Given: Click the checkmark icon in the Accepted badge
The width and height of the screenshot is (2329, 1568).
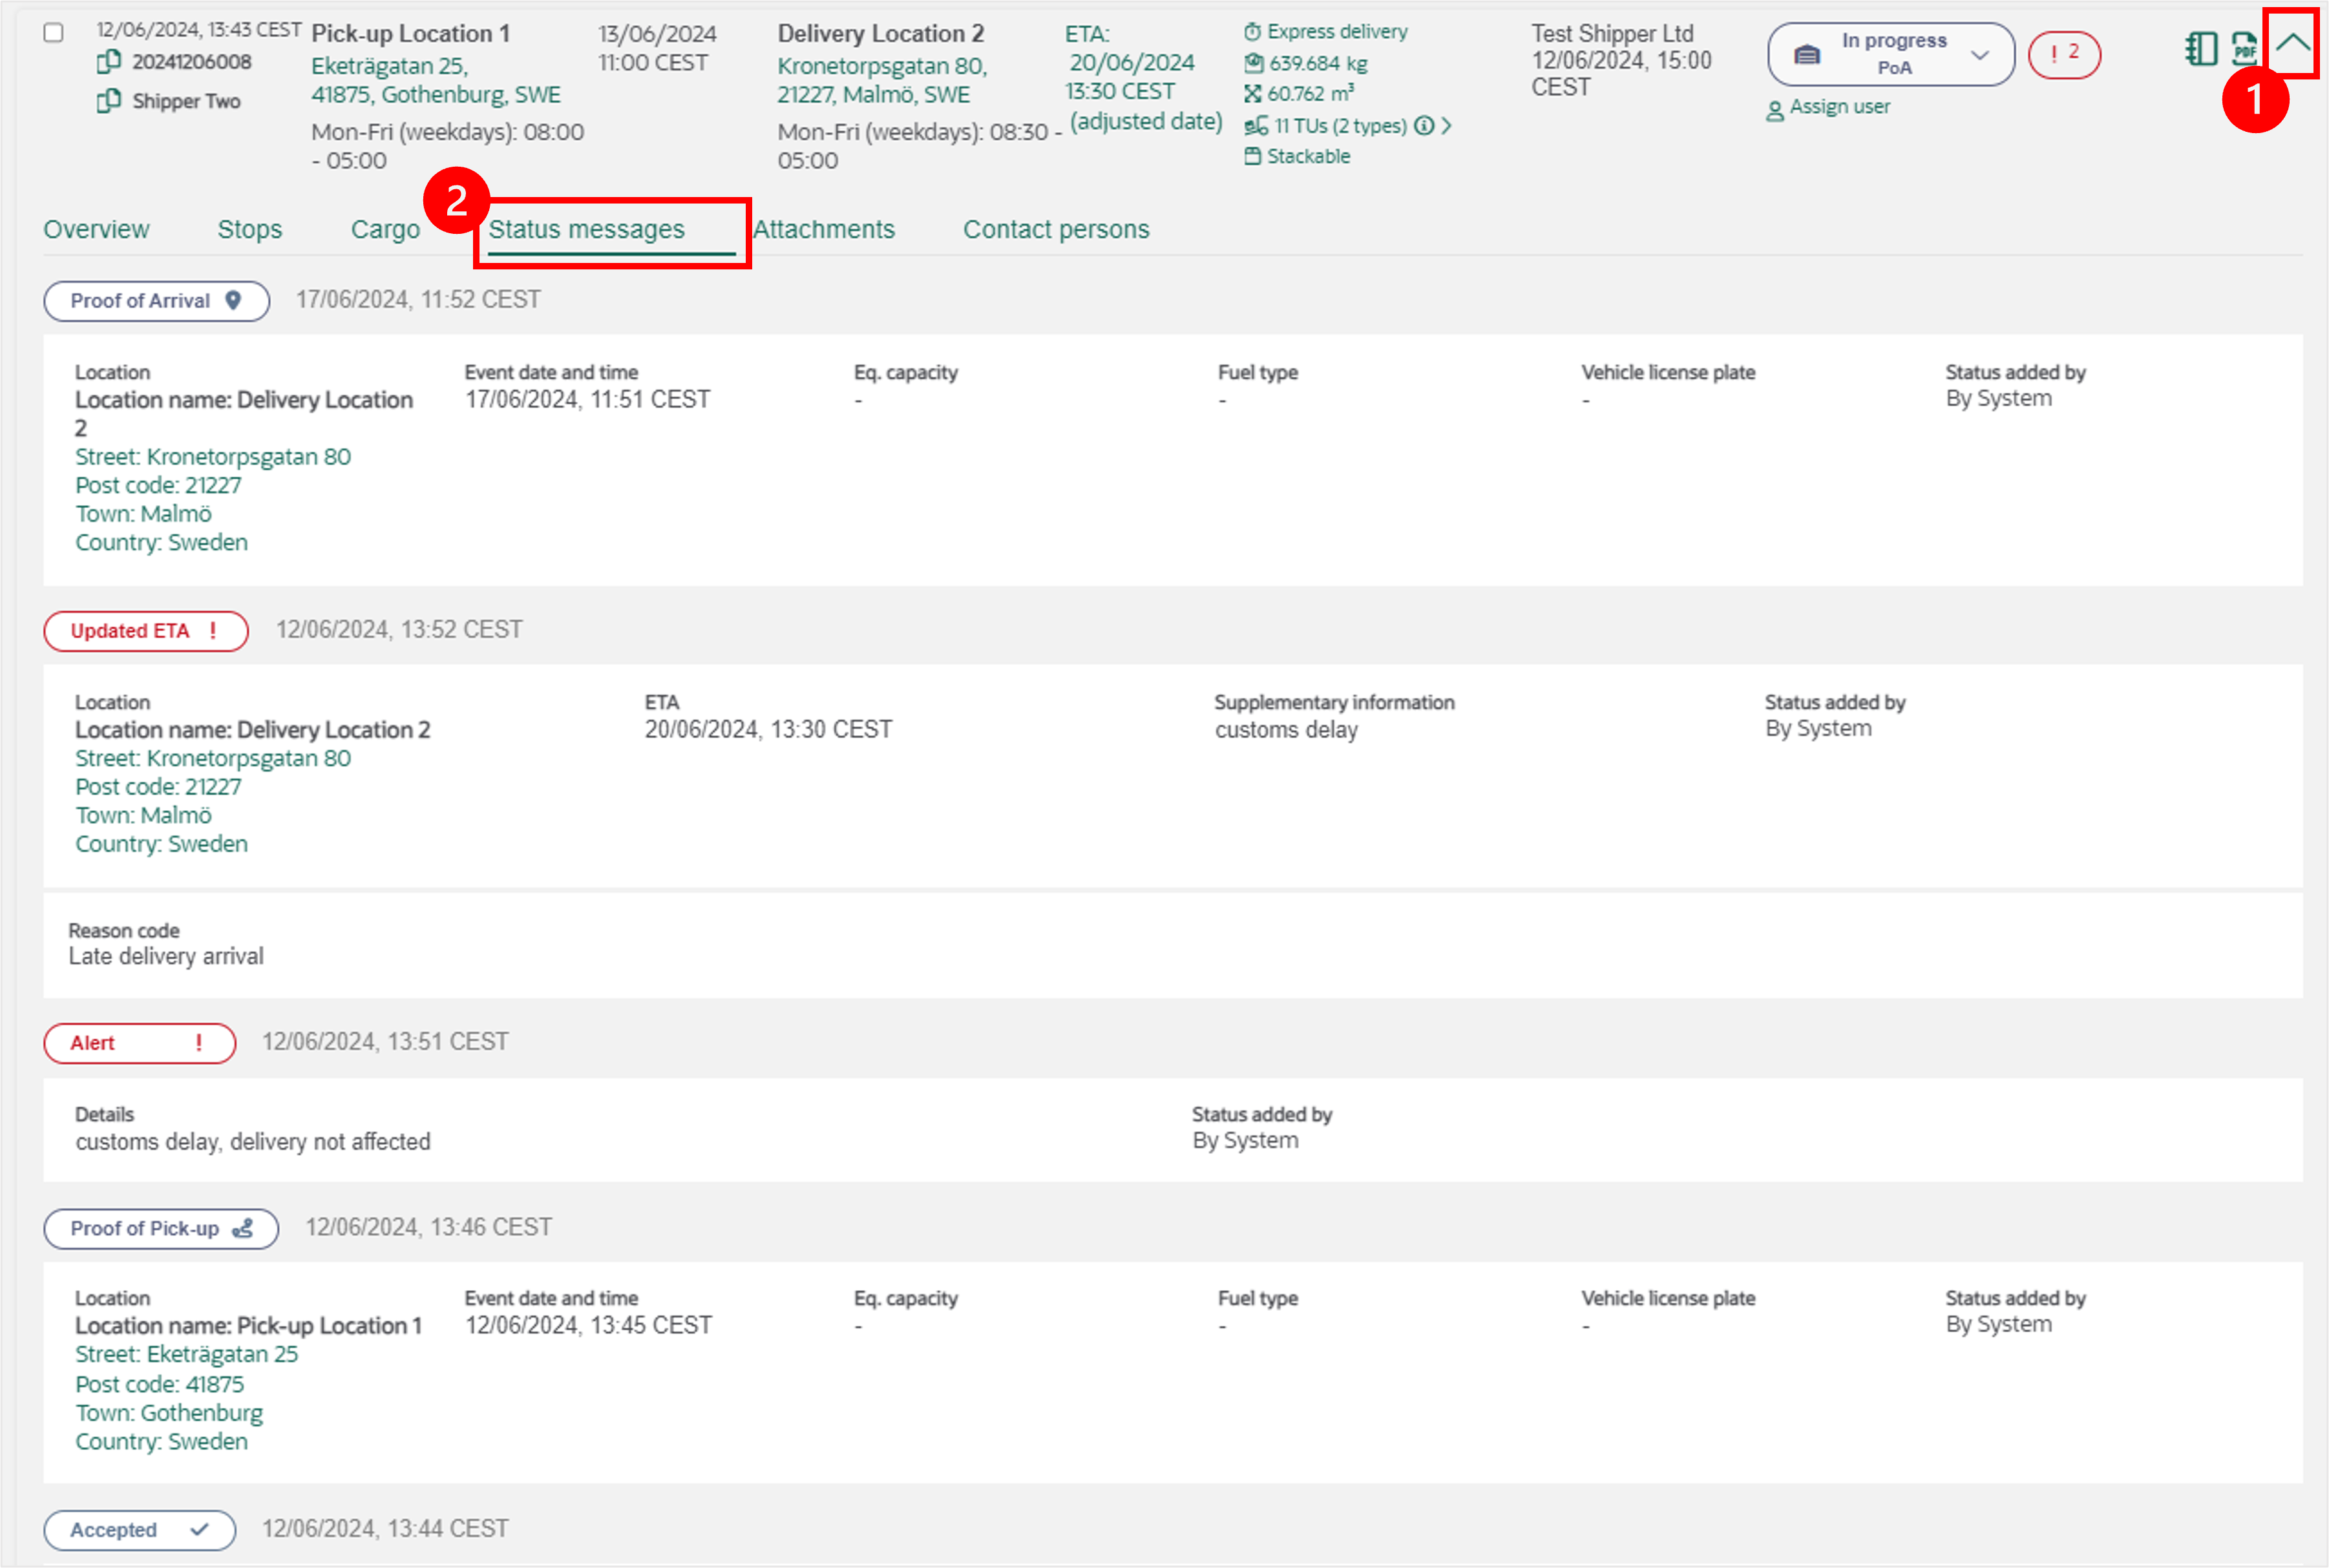Looking at the screenshot, I should (199, 1530).
